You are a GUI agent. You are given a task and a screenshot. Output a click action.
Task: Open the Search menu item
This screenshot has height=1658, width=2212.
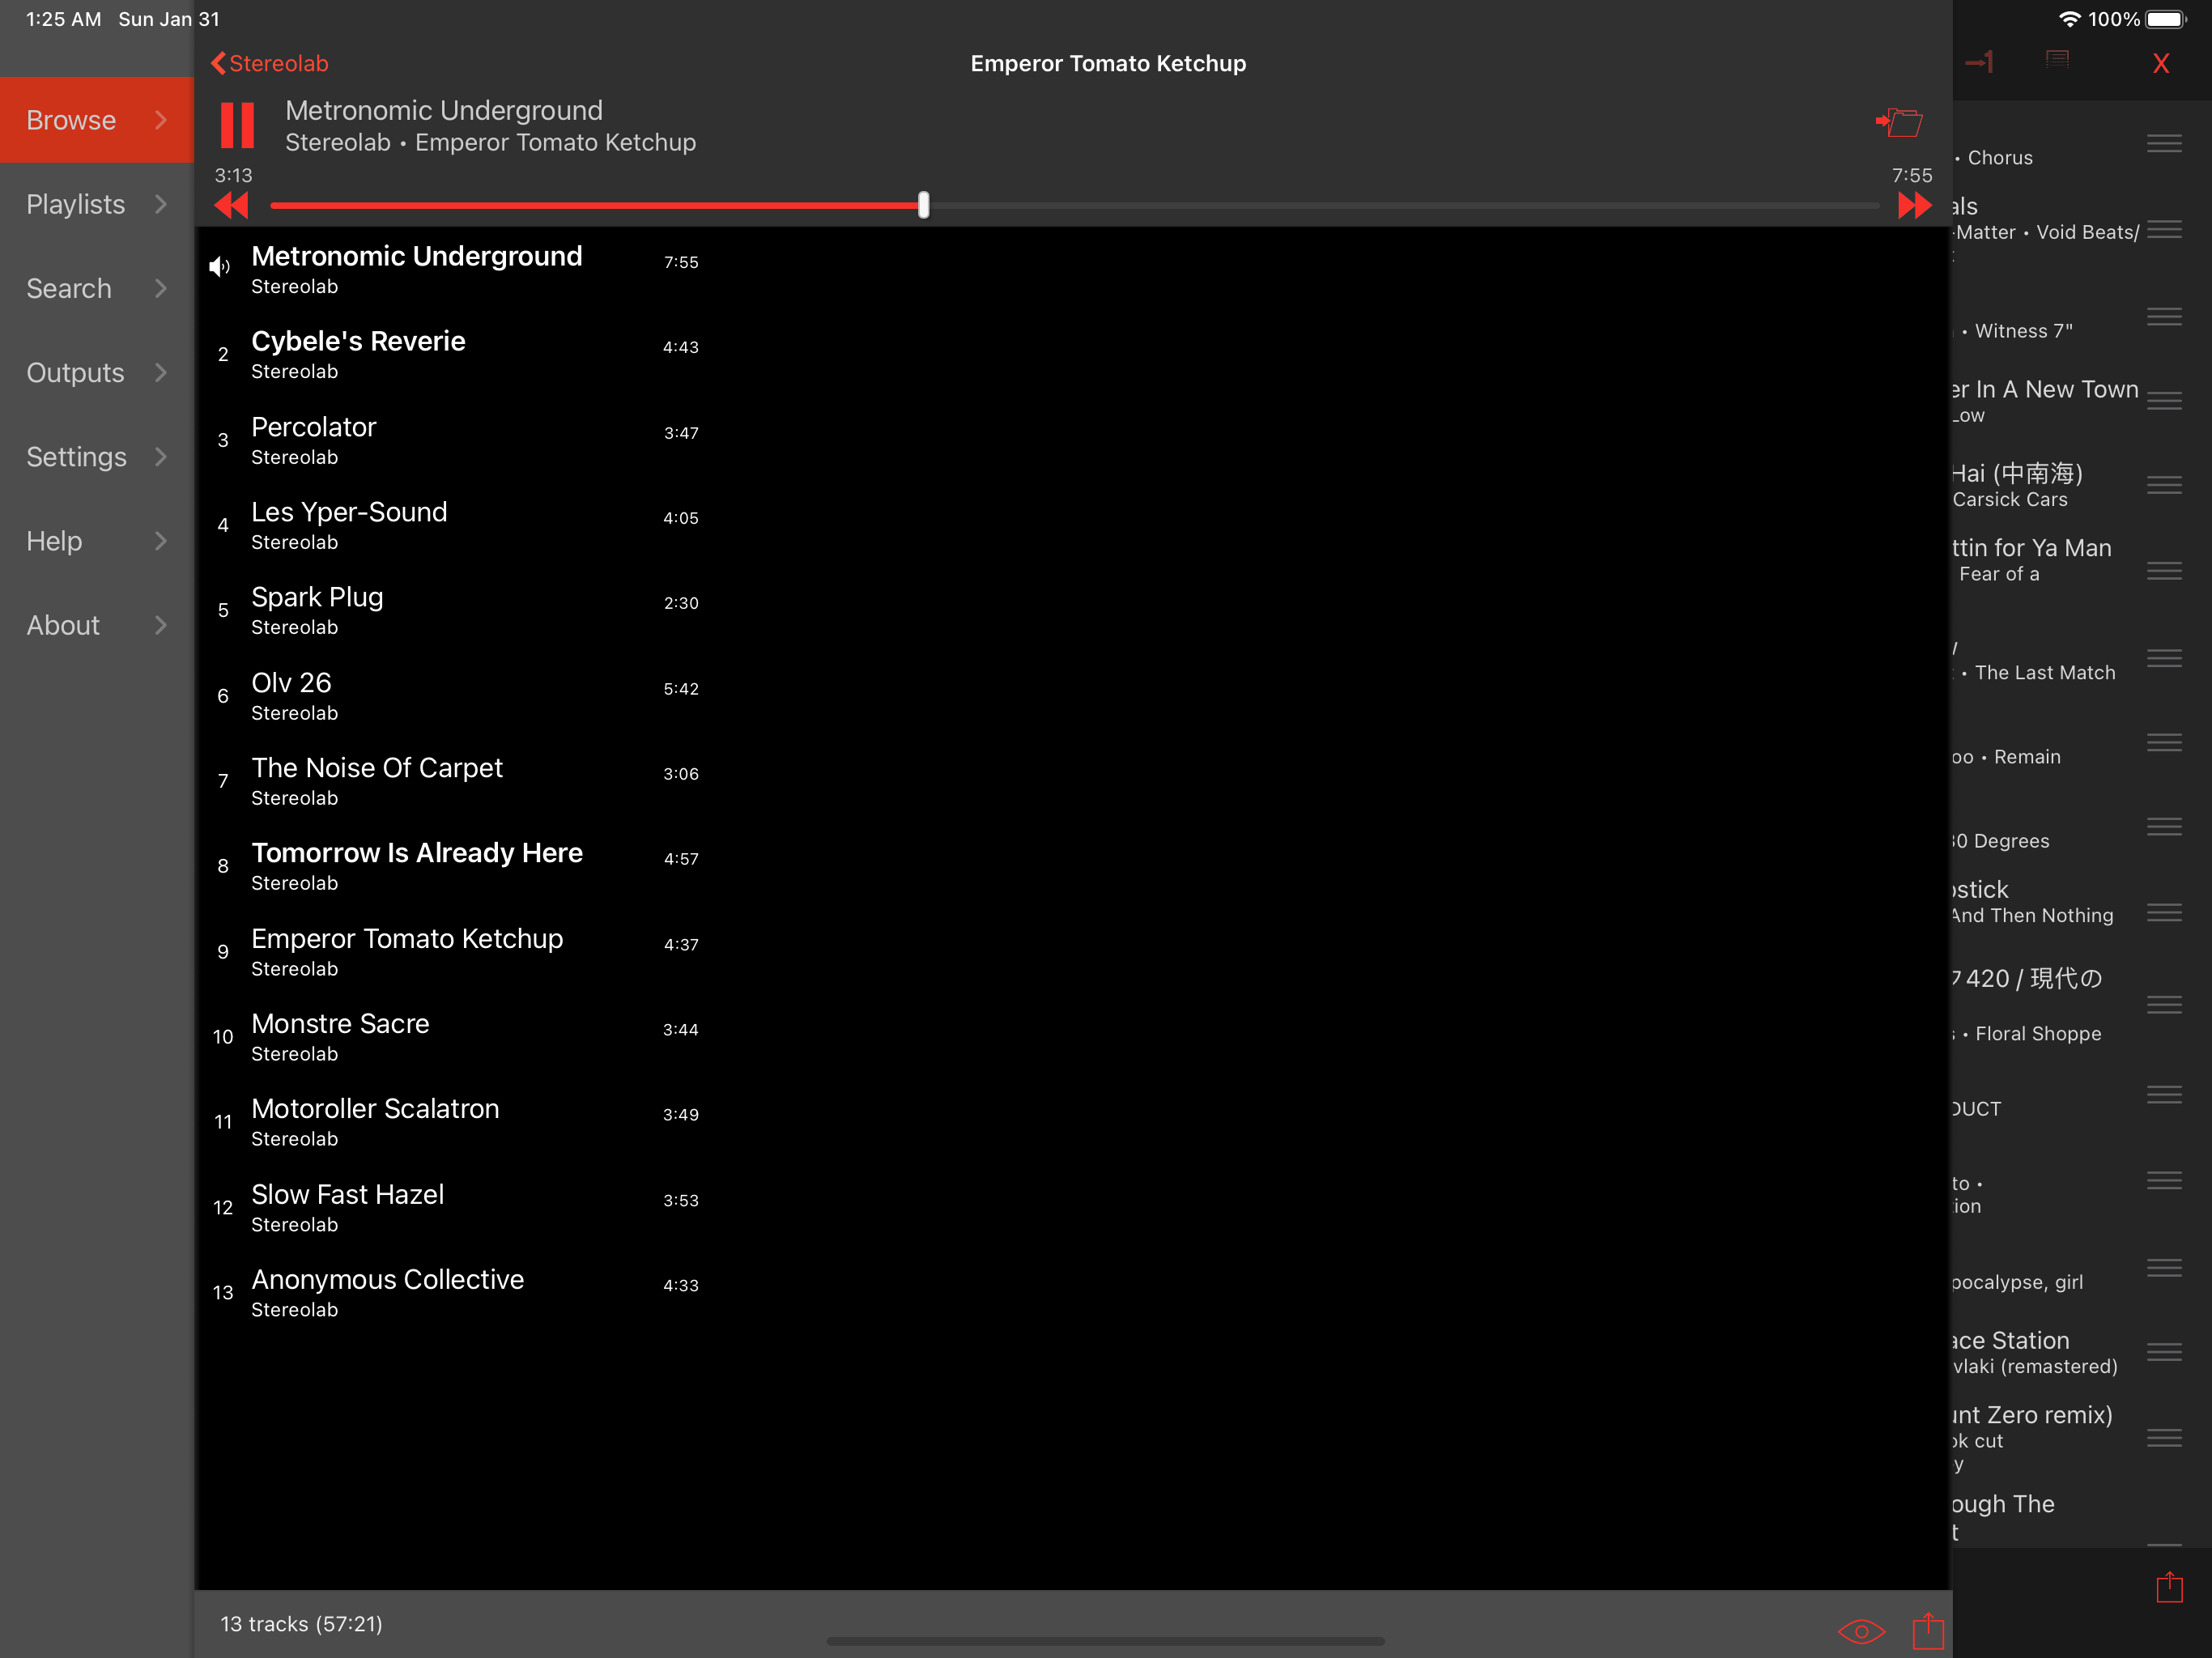tap(69, 288)
